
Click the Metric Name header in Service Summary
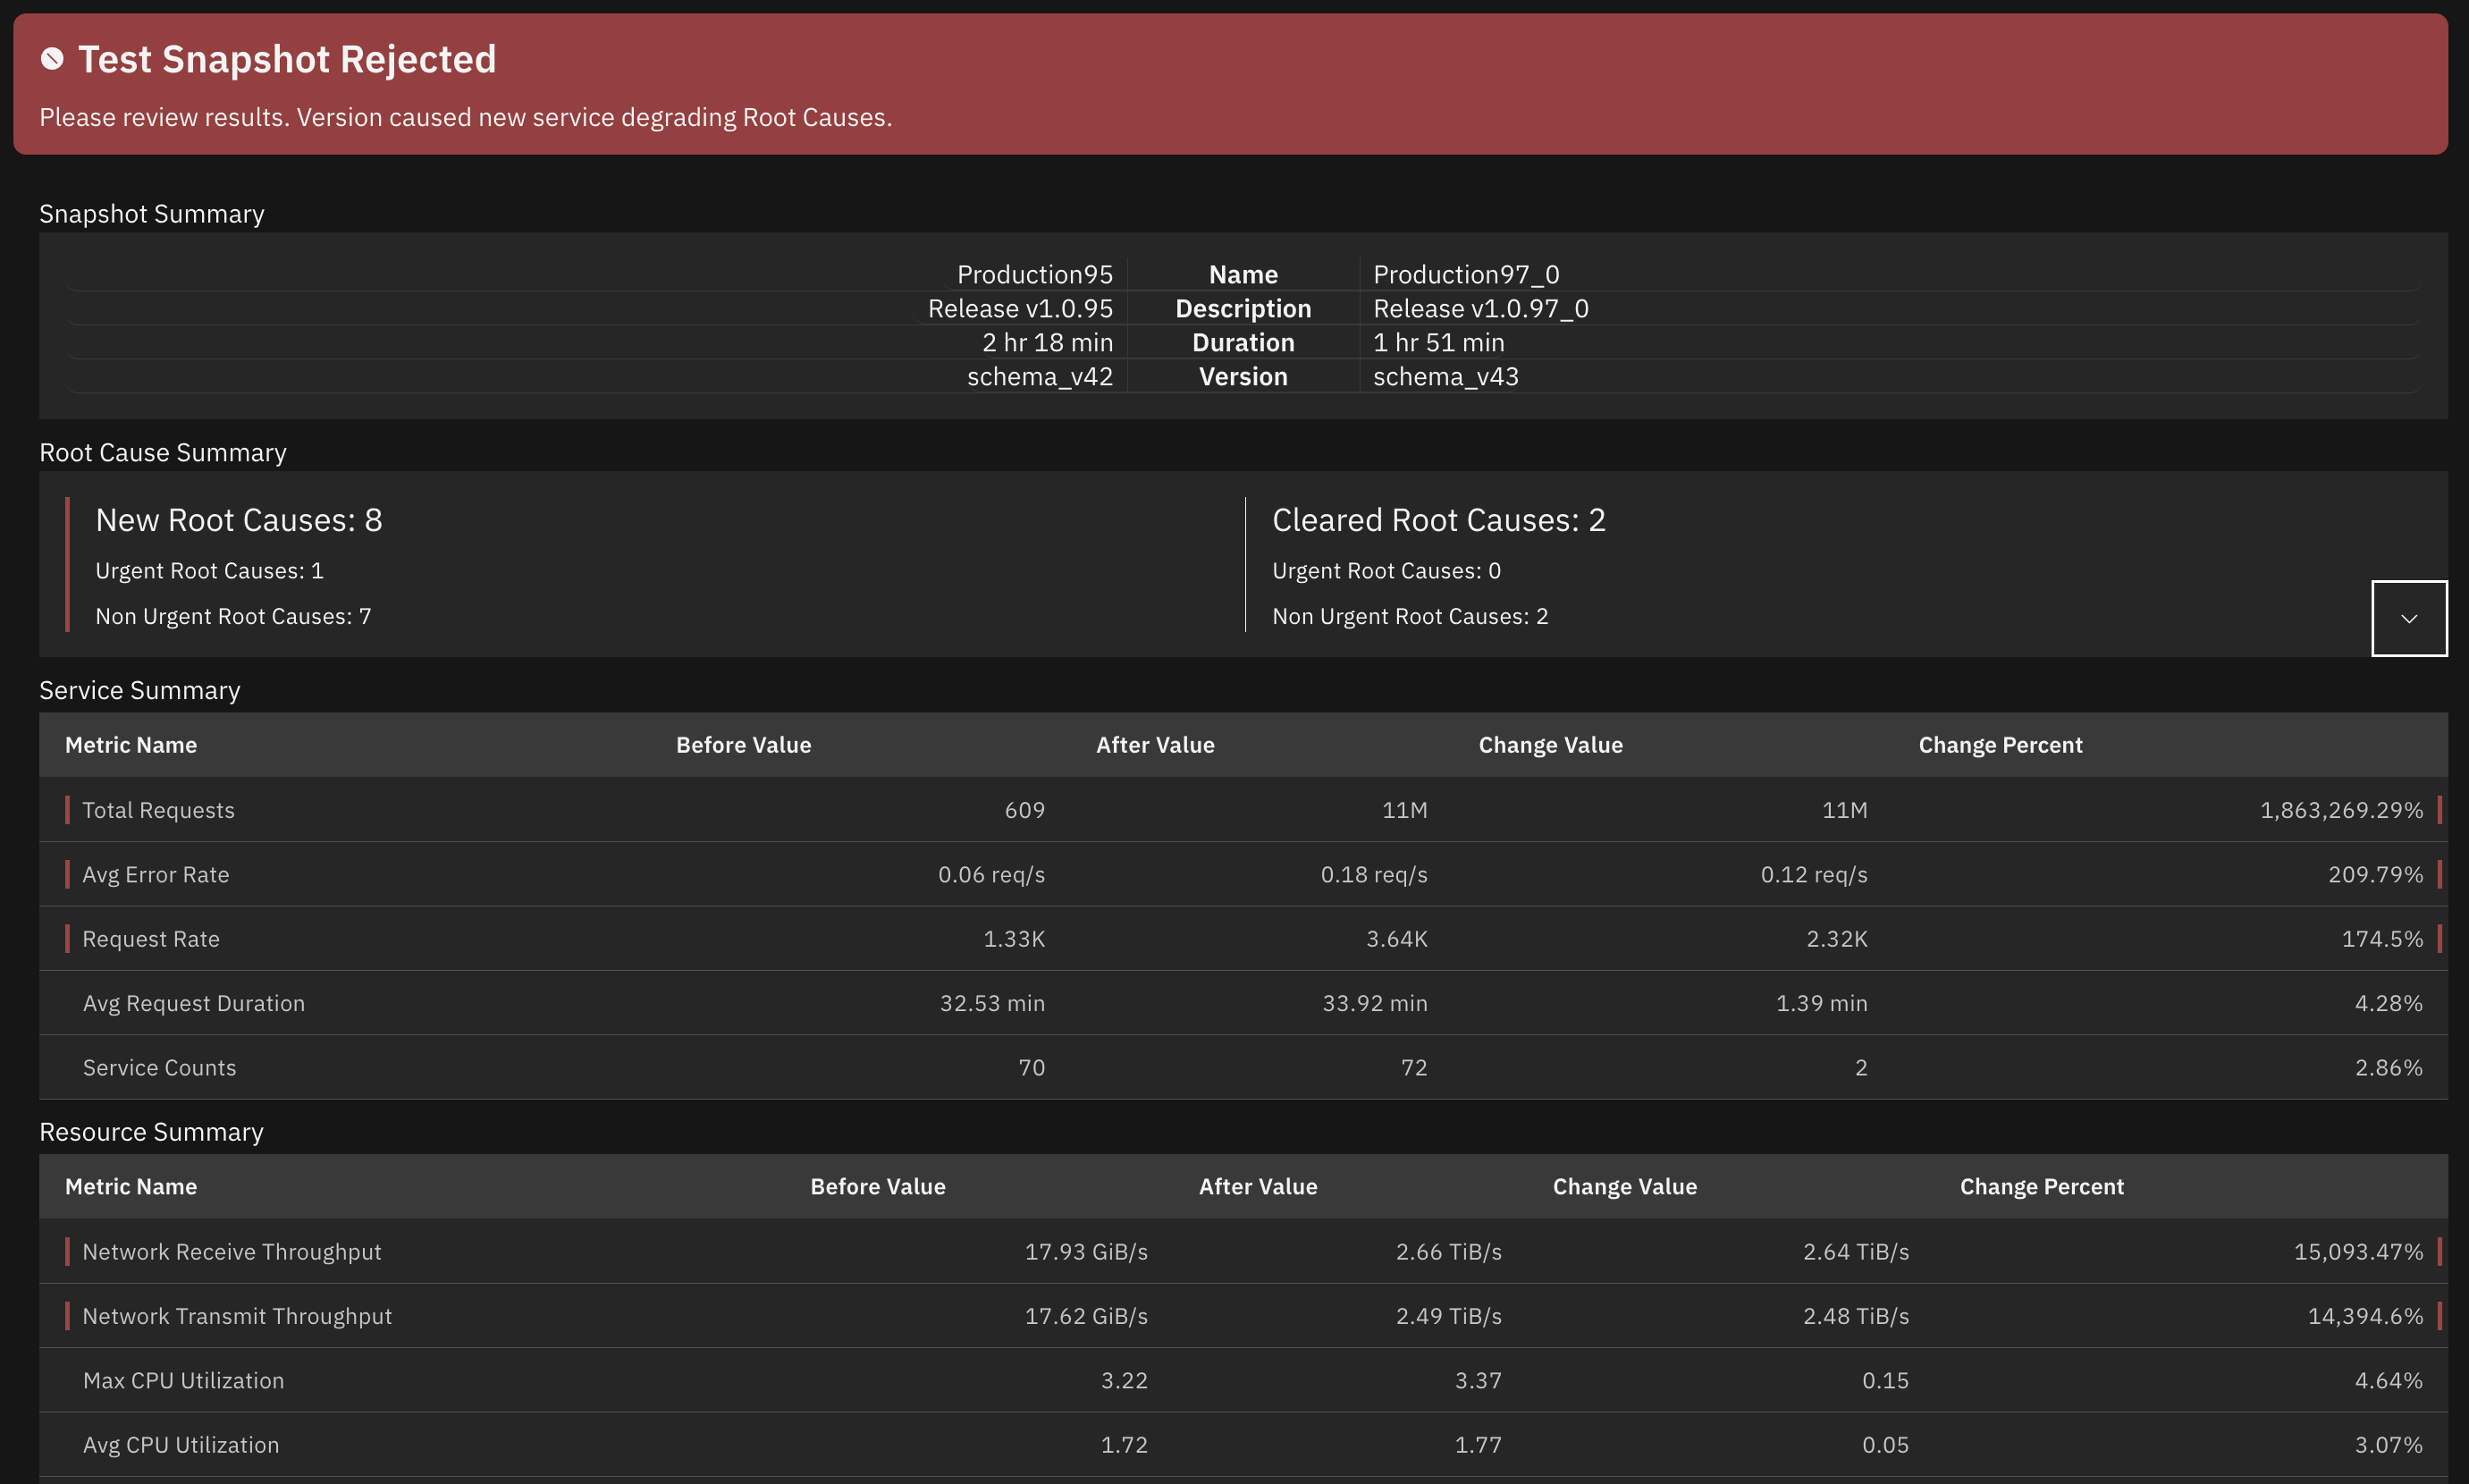coord(131,745)
